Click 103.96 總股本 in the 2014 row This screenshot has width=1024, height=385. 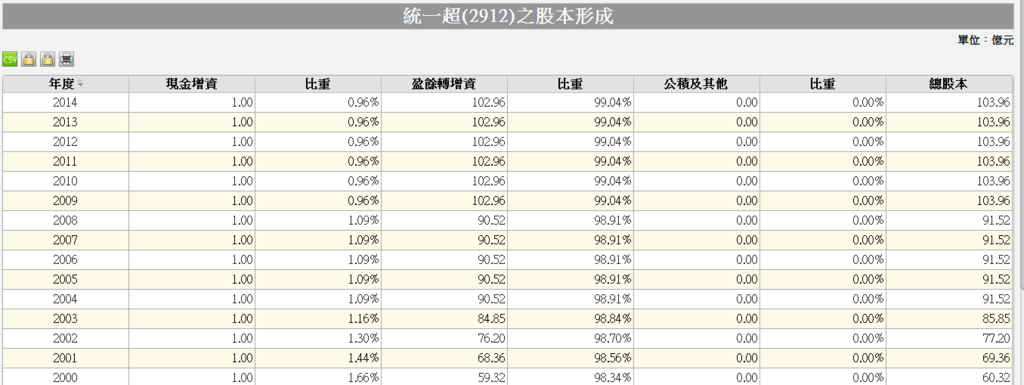pos(949,102)
